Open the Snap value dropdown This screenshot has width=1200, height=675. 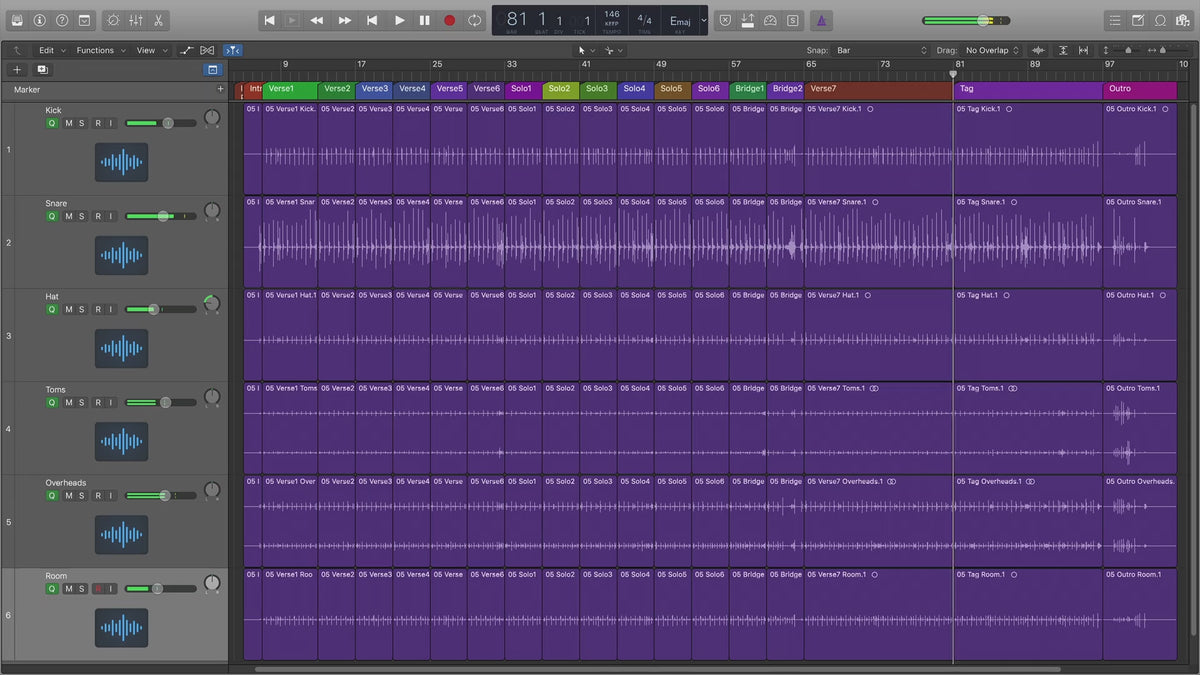[882, 50]
